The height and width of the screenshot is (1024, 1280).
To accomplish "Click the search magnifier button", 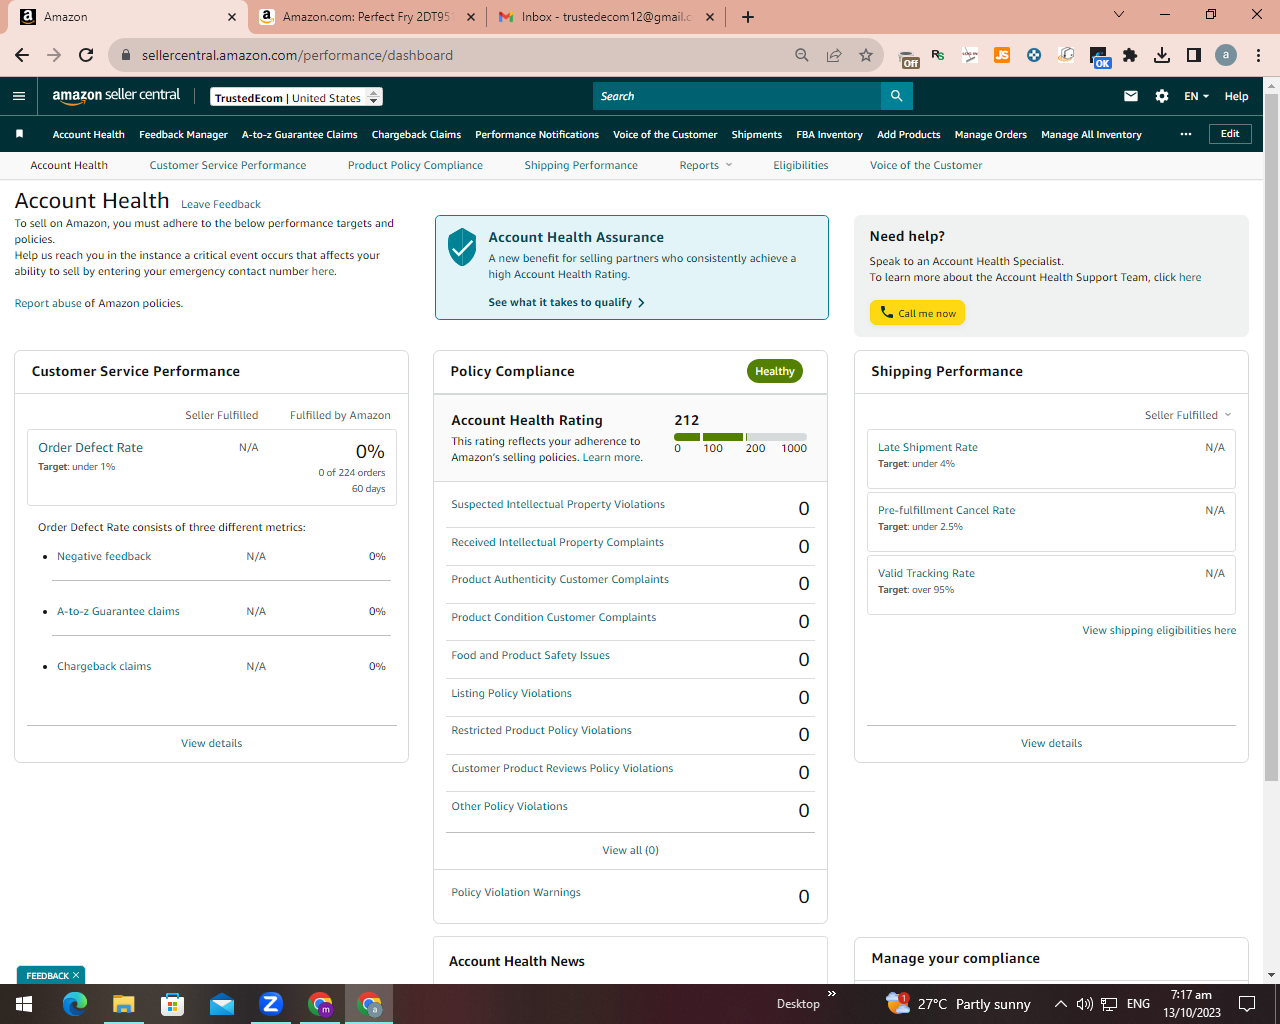I will point(897,96).
